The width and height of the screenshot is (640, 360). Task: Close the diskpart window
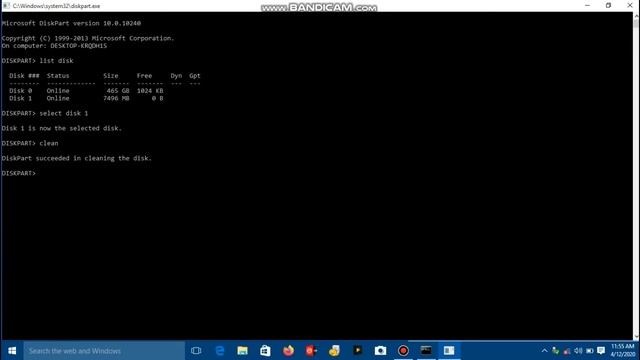630,6
